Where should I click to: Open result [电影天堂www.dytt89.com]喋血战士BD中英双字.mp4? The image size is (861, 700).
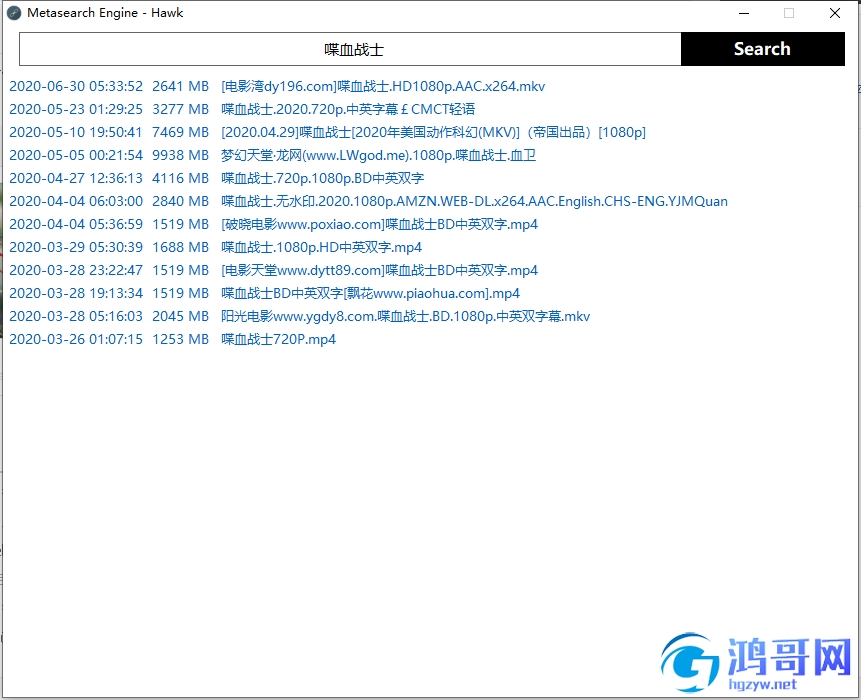[379, 271]
